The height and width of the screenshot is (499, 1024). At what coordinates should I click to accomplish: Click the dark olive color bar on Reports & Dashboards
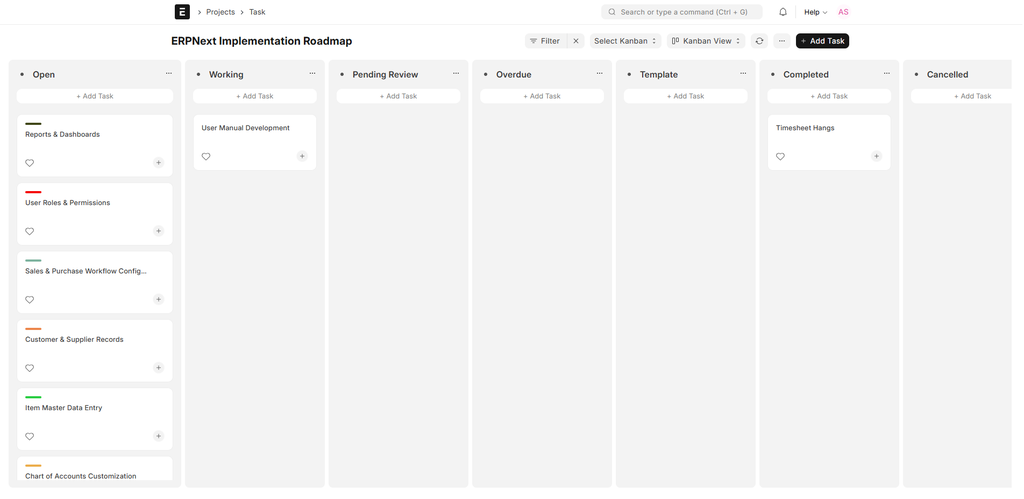[33, 123]
